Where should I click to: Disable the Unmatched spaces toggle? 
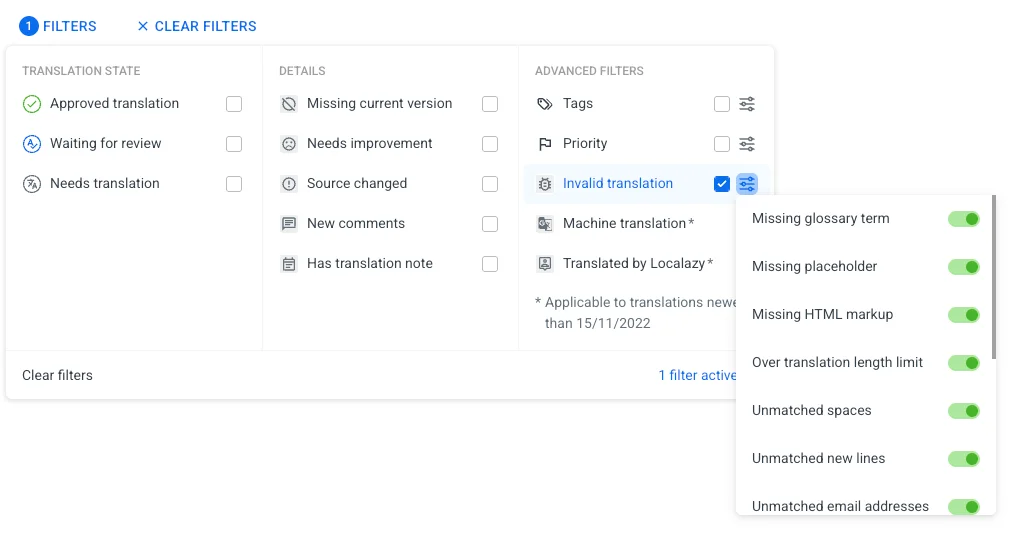pyautogui.click(x=964, y=411)
